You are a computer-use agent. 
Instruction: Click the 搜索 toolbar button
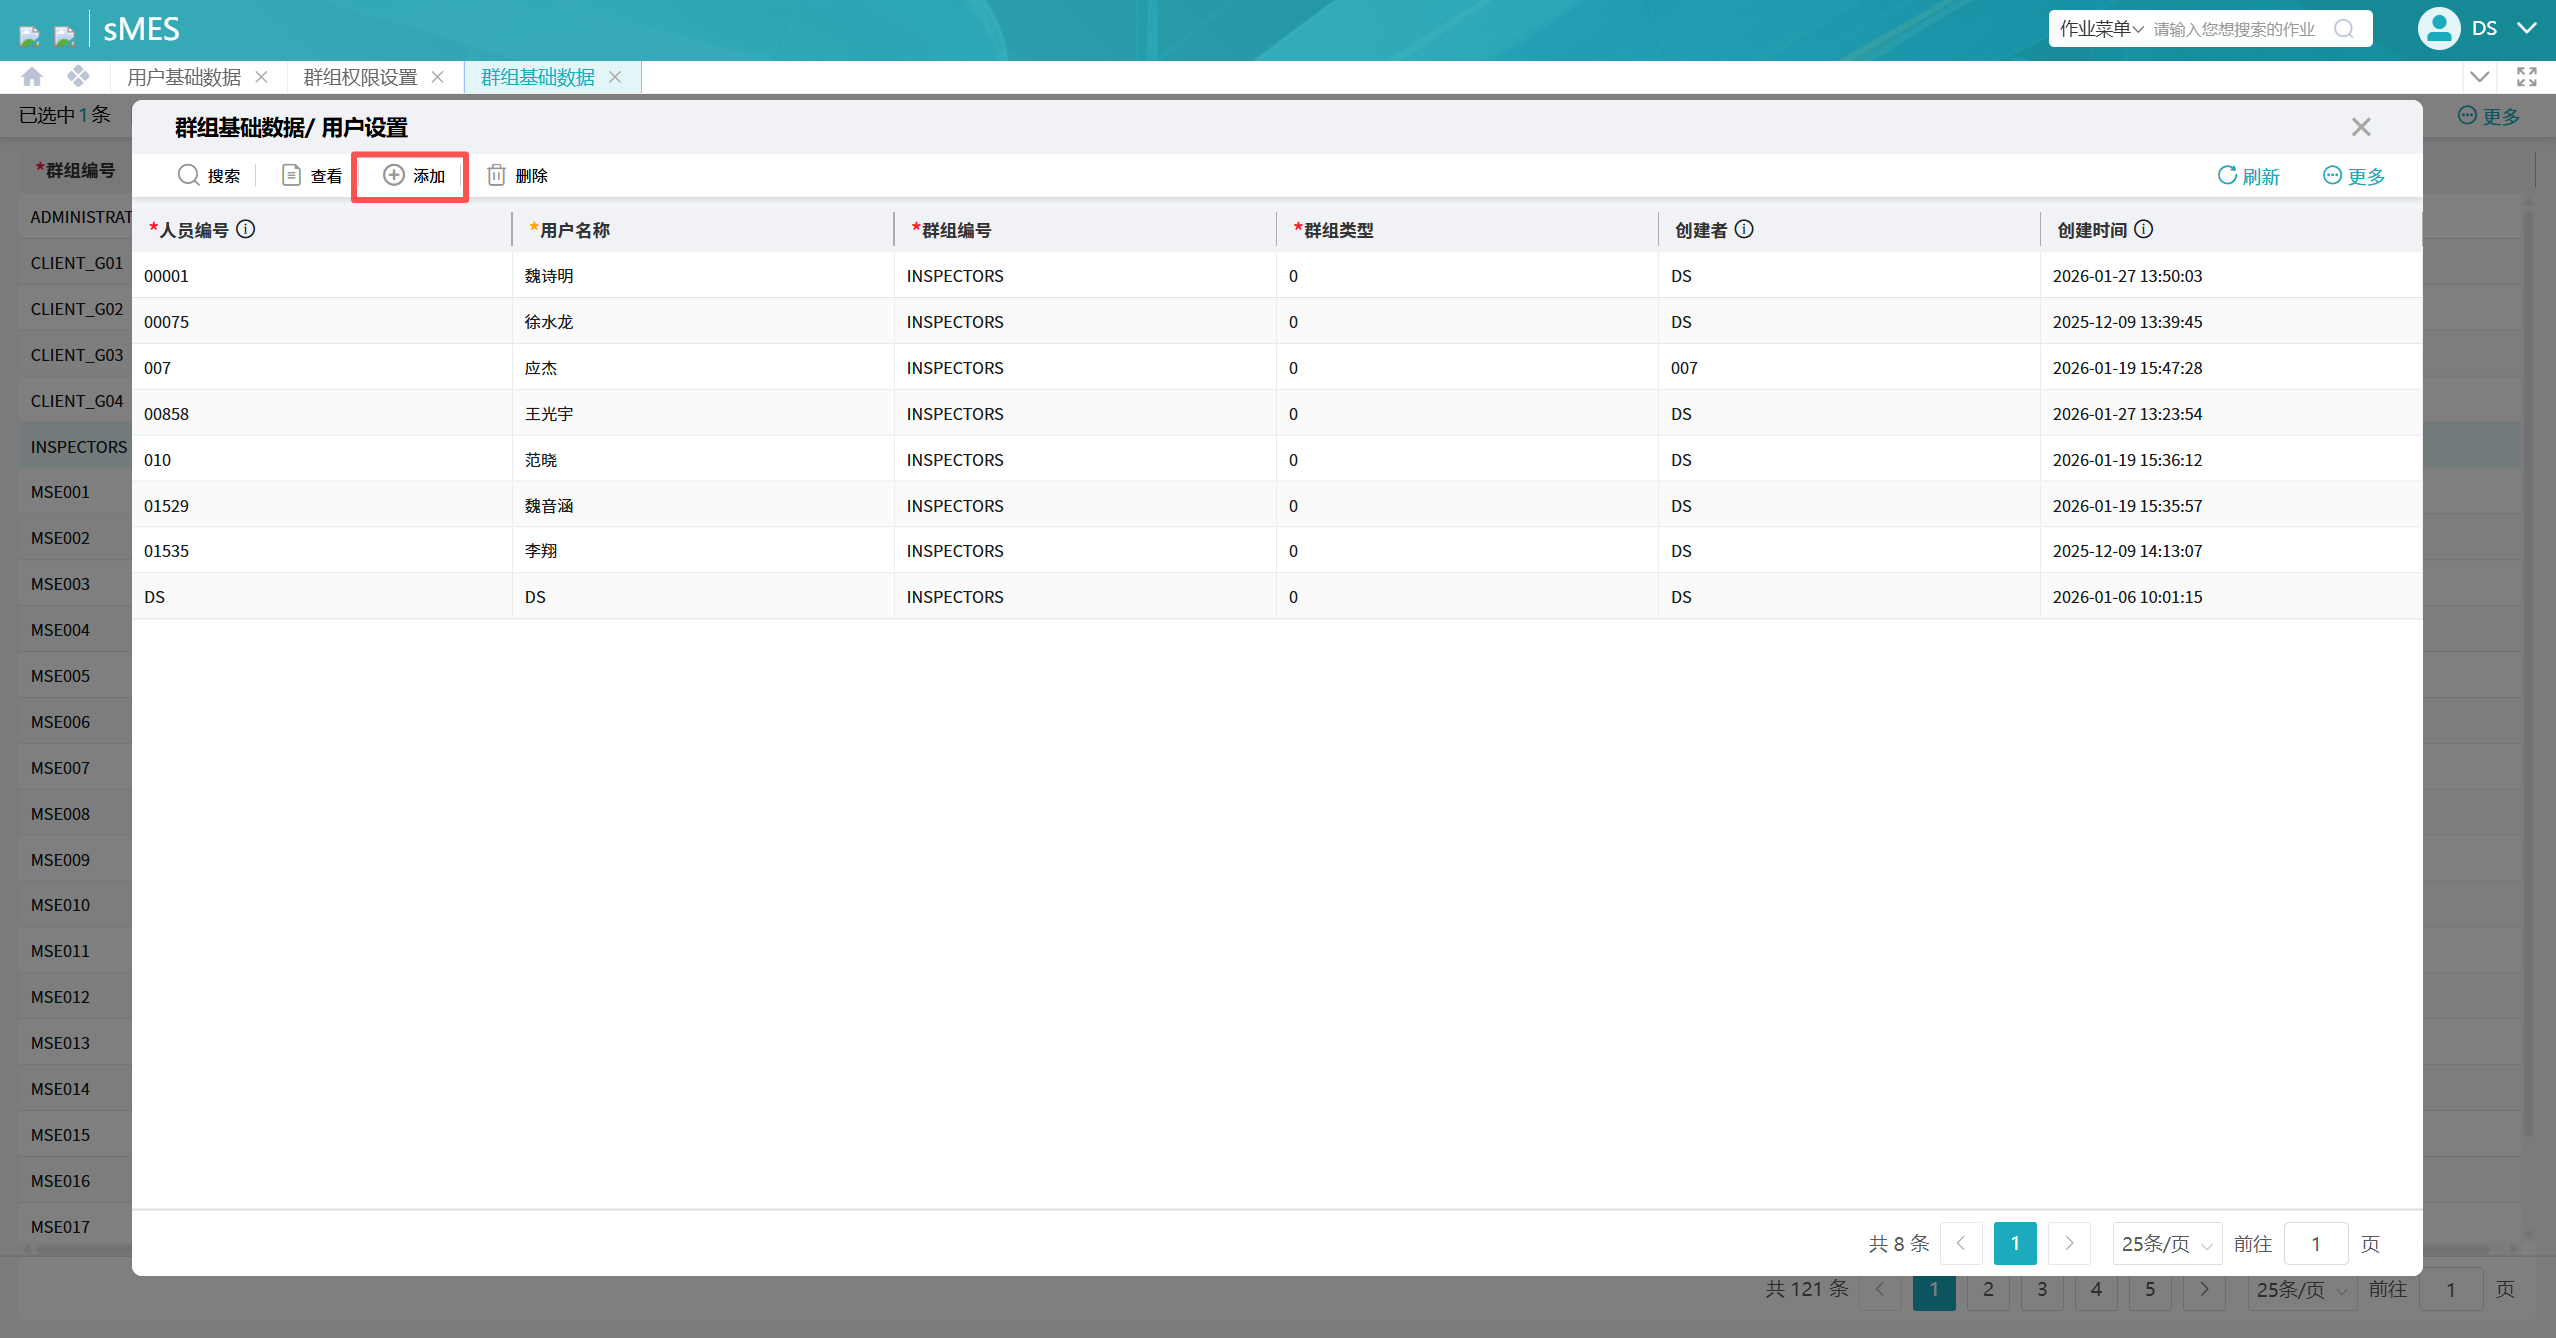point(208,176)
